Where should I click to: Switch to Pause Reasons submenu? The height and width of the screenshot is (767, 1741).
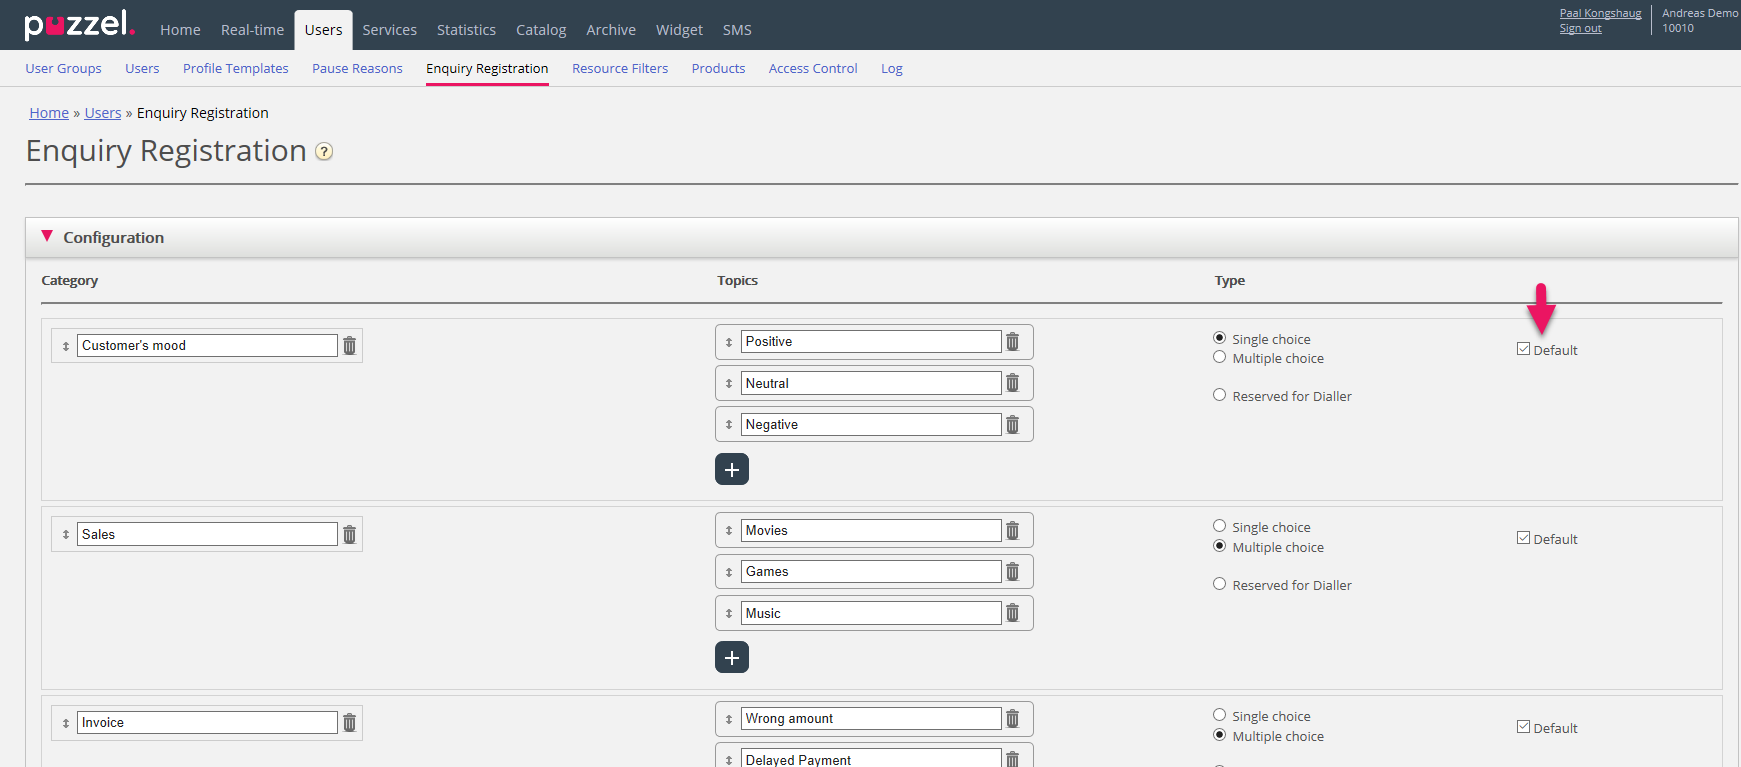(x=357, y=69)
